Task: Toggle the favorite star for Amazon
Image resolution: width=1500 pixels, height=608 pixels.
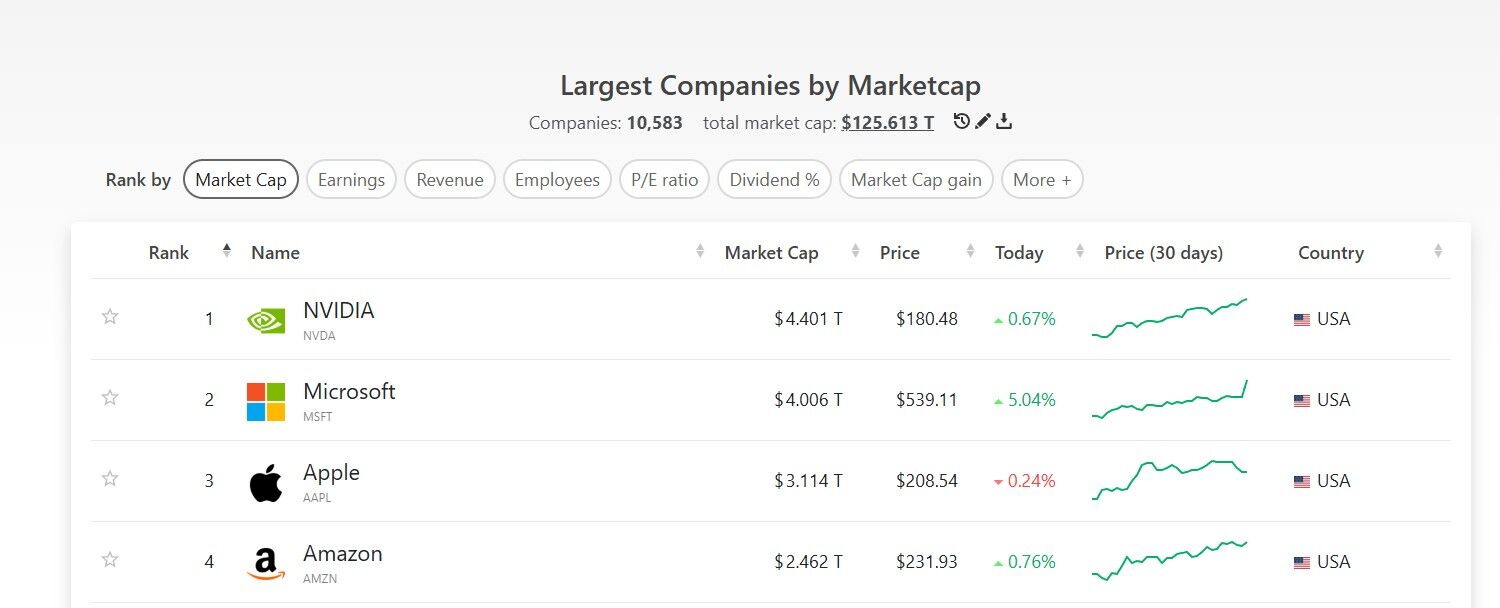Action: 110,560
